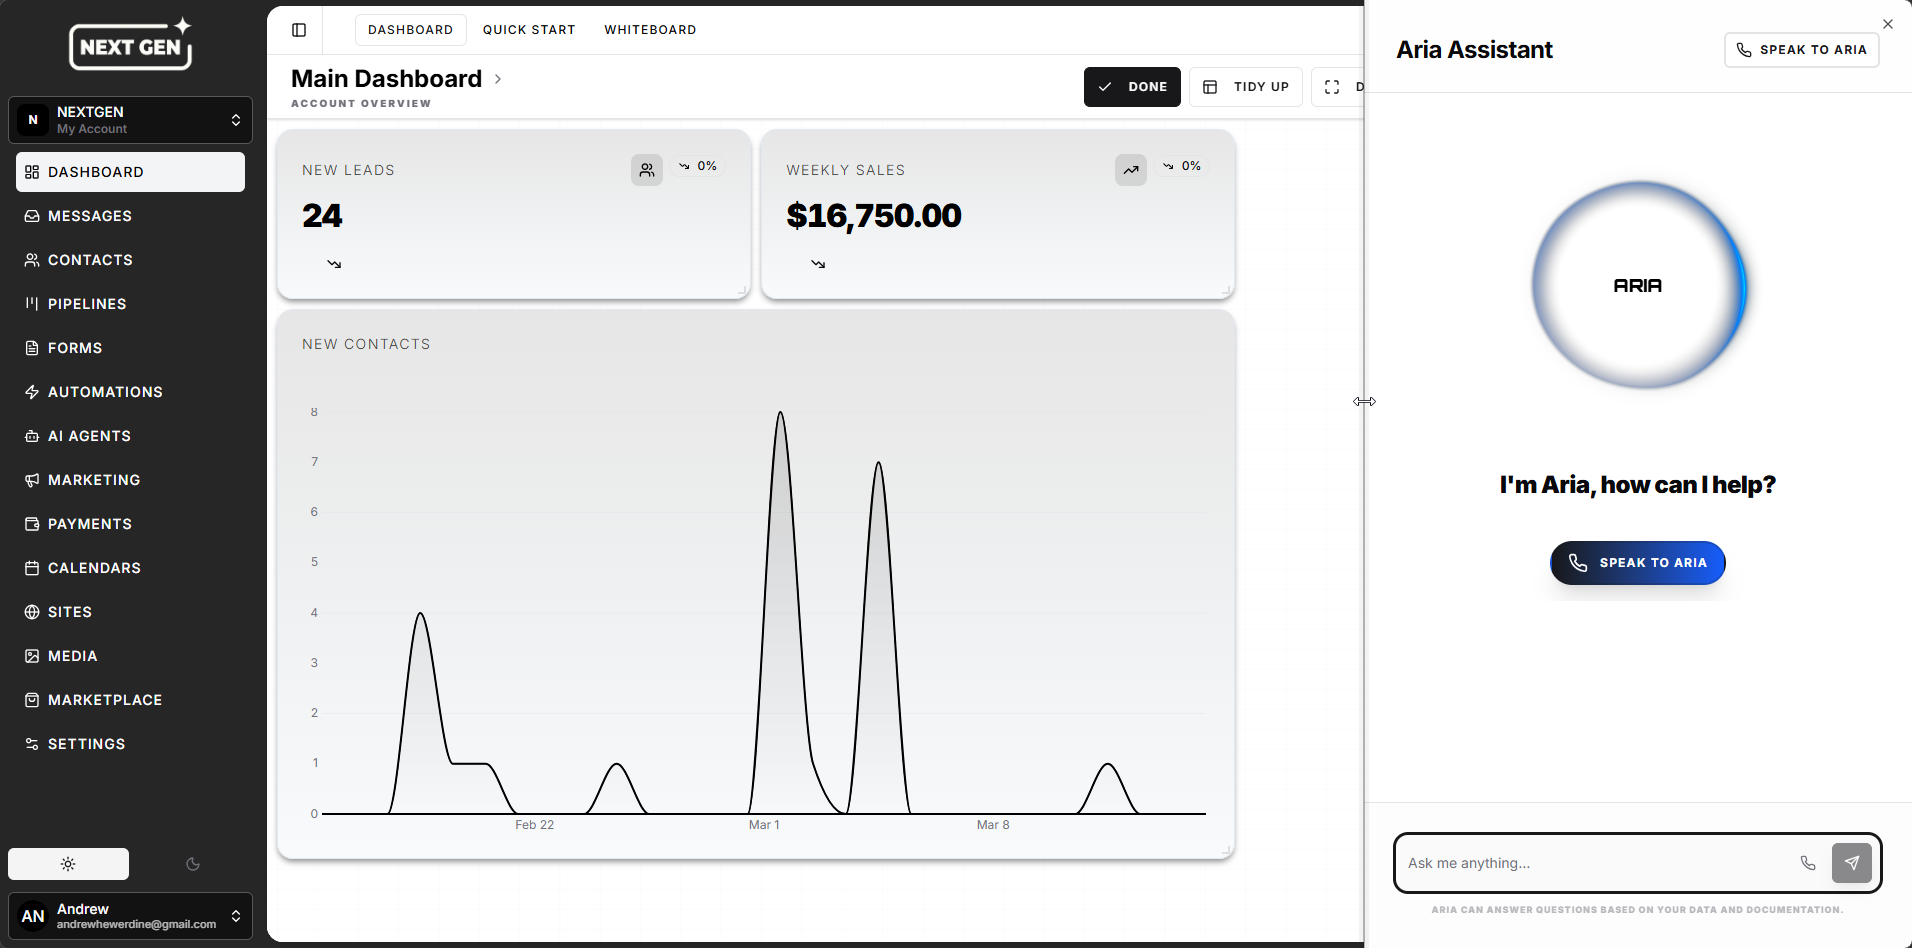Click the fullscreen icon in the dashboard toolbar
This screenshot has height=948, width=1912.
point(1332,87)
